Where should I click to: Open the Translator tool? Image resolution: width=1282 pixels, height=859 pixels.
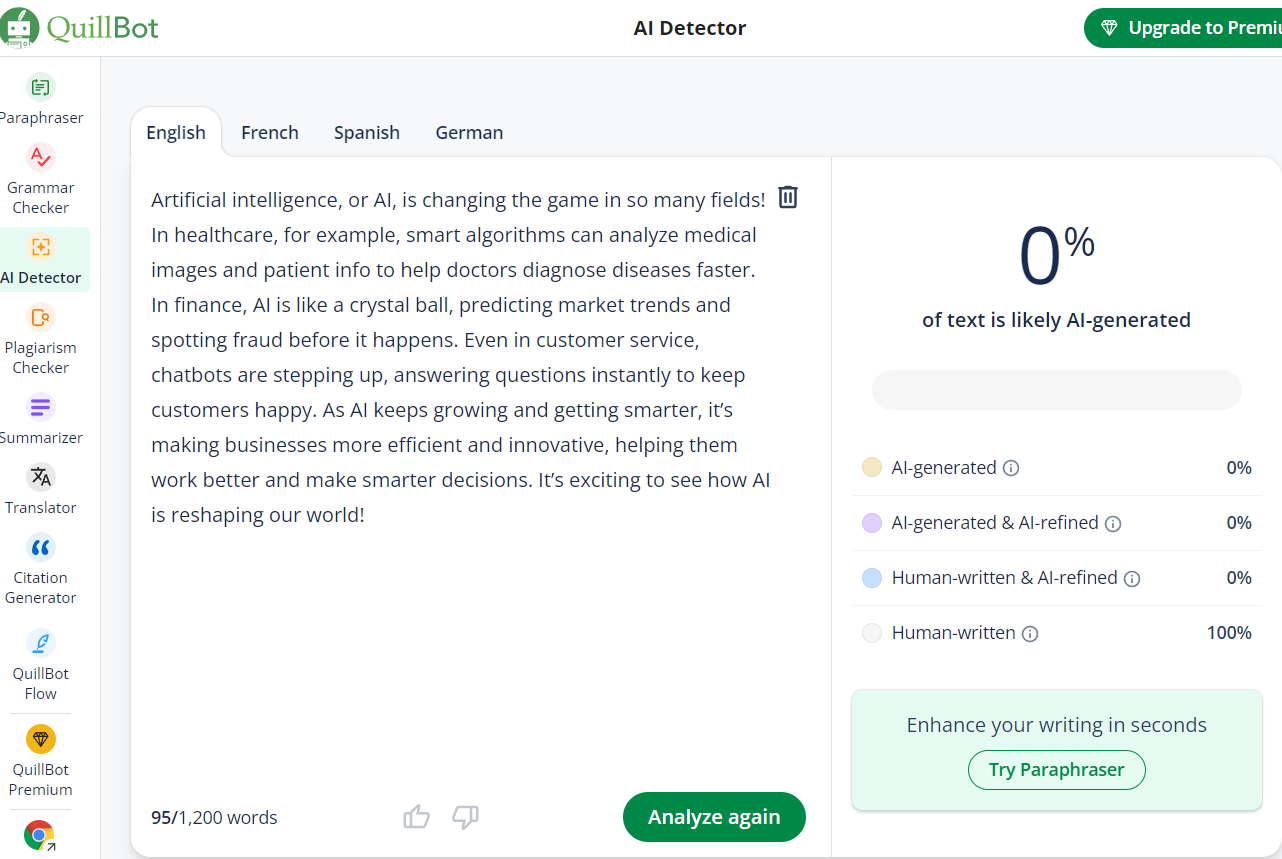[41, 490]
